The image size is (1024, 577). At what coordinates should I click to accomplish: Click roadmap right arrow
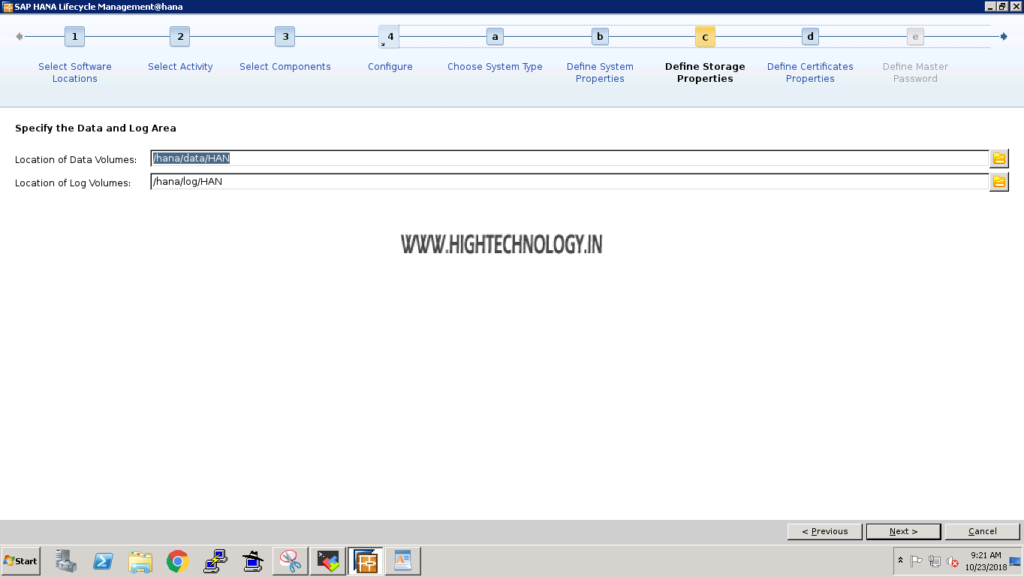pos(1004,37)
